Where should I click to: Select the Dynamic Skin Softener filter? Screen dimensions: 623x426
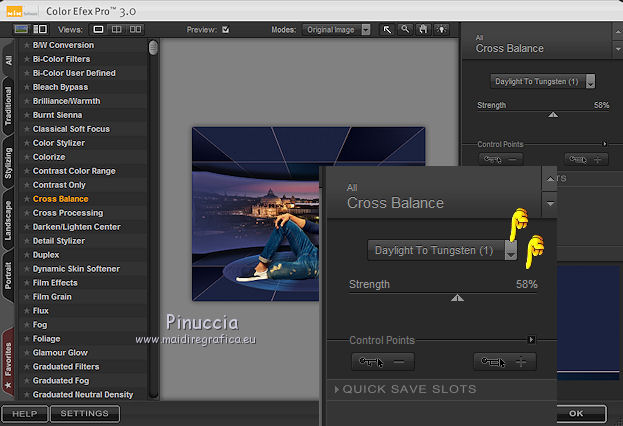(x=76, y=269)
